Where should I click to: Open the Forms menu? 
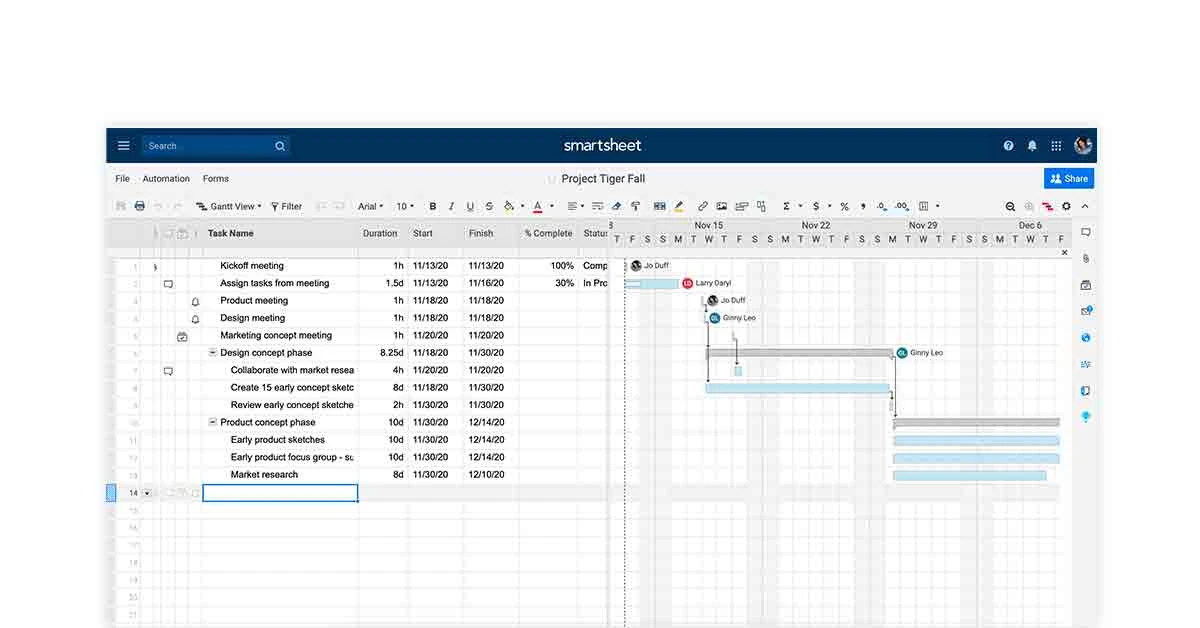pos(215,178)
